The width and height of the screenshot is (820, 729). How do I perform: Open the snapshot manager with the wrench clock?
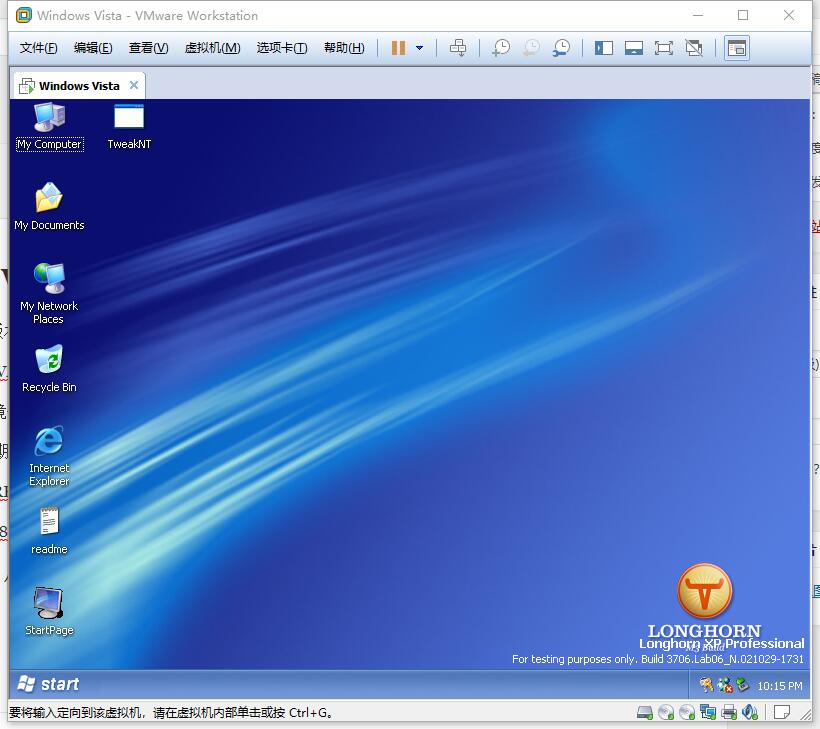click(562, 48)
